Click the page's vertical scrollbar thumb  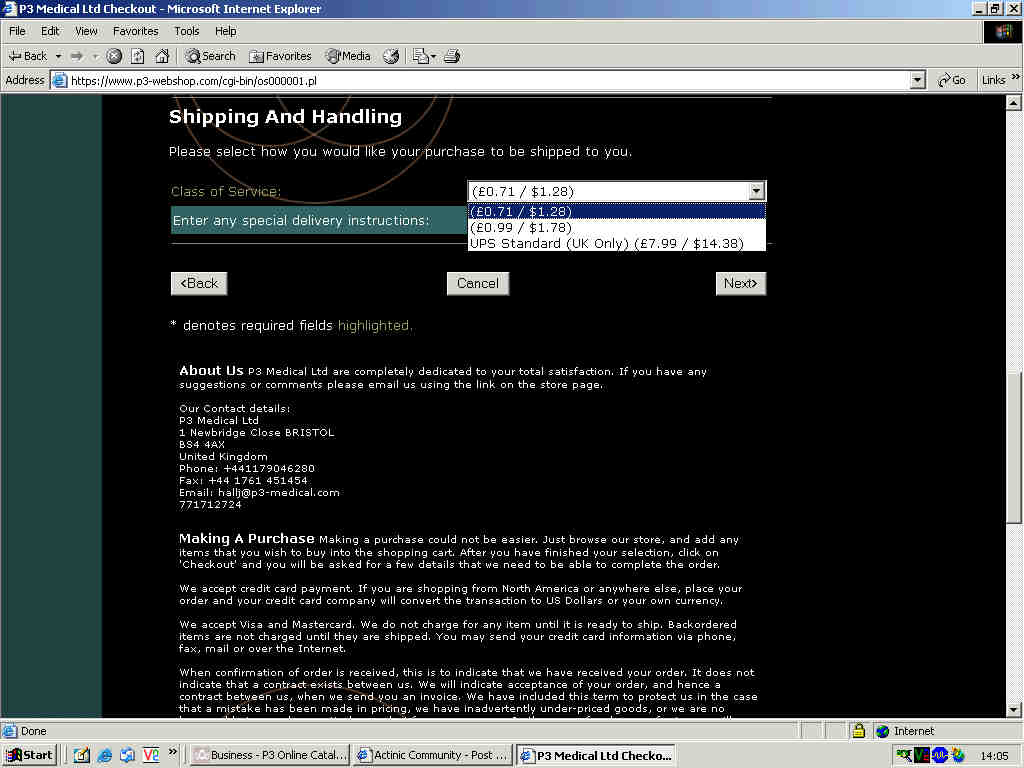[1013, 445]
